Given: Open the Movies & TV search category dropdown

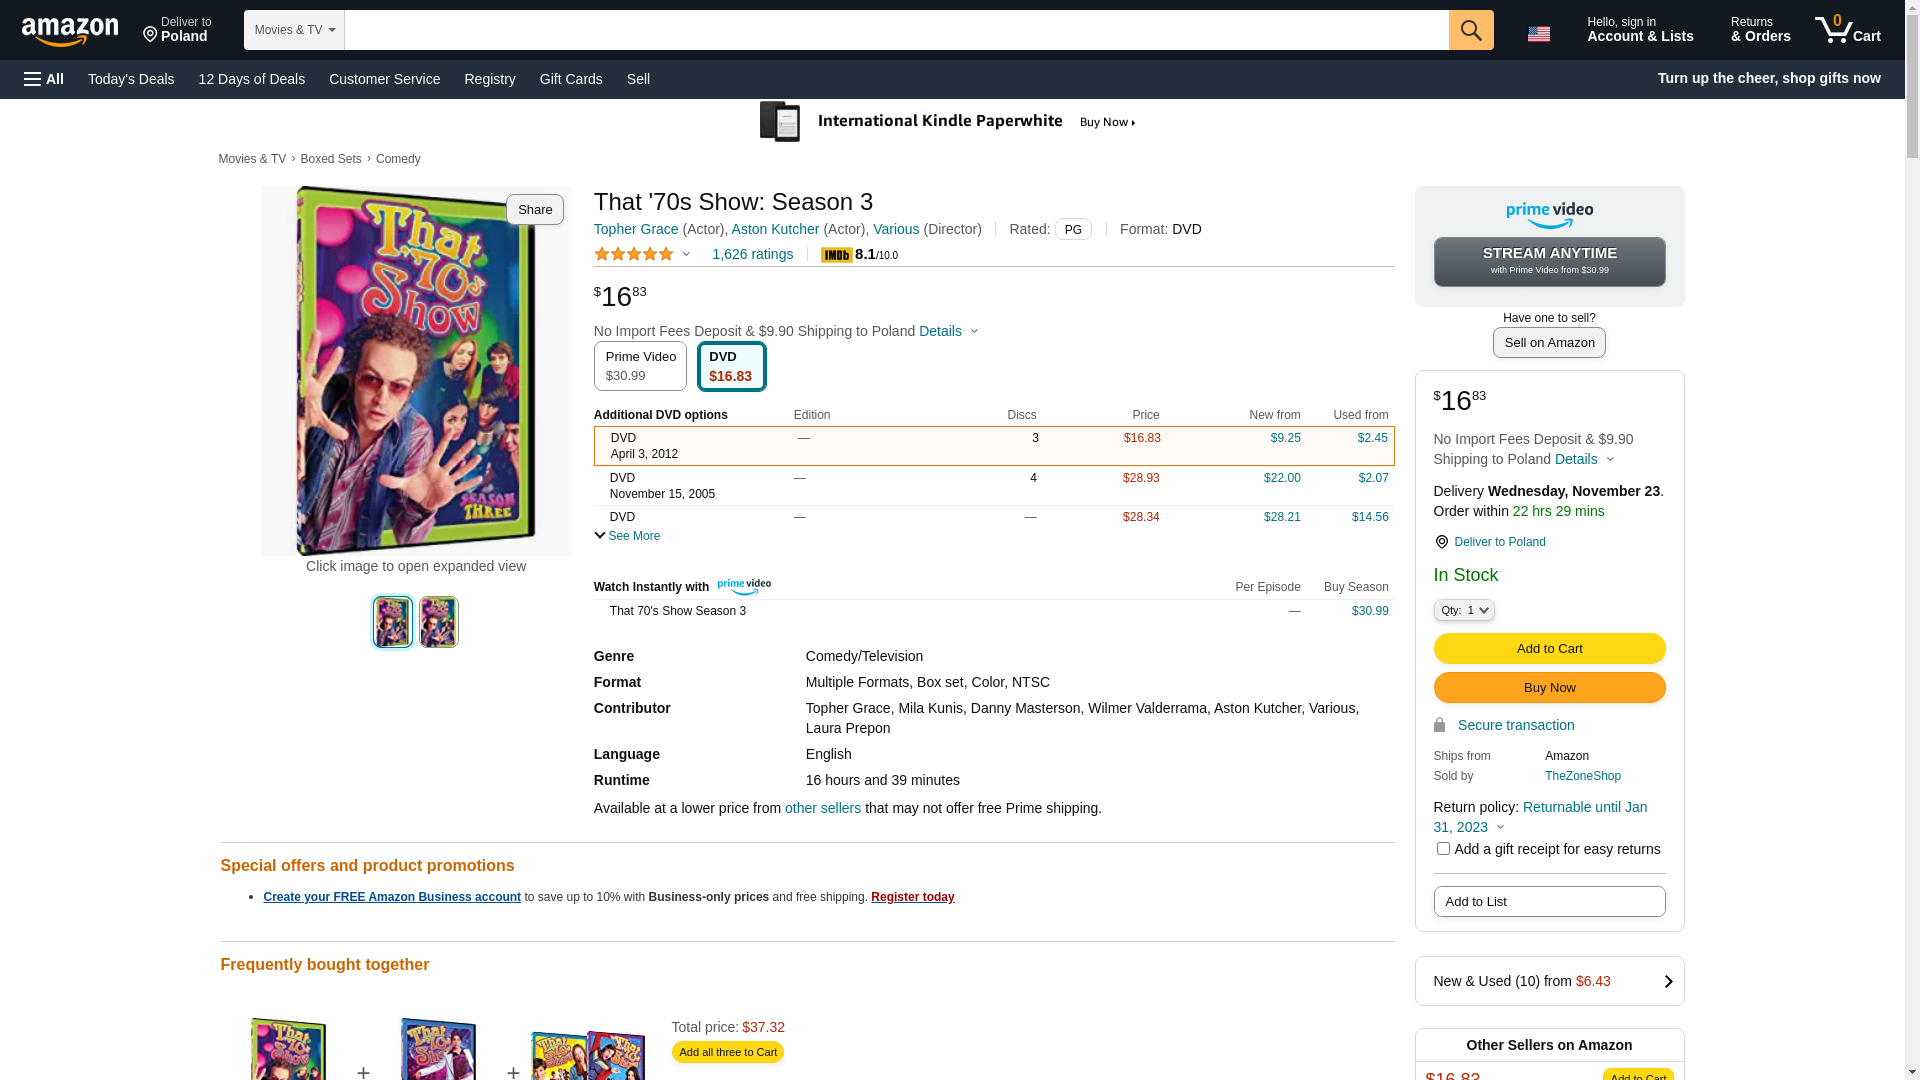Looking at the screenshot, I should click(x=294, y=30).
